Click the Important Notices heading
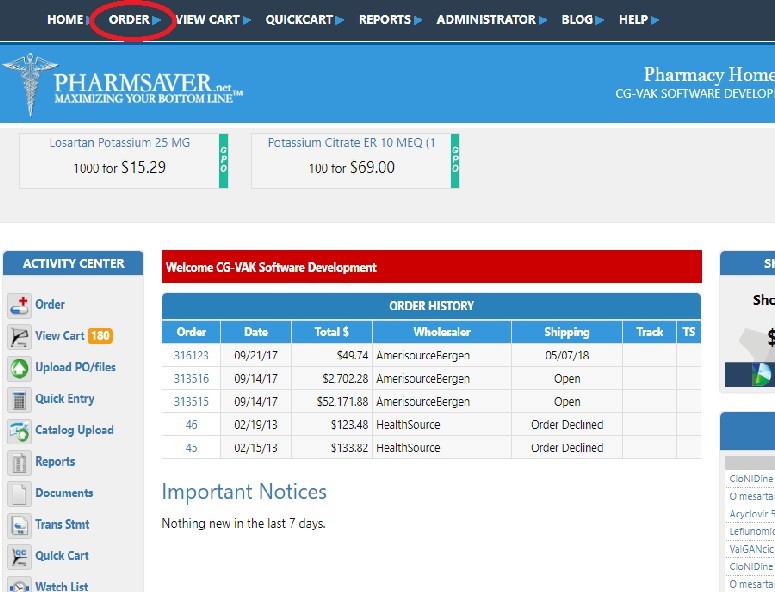Viewport: 775px width, 592px height. point(244,492)
